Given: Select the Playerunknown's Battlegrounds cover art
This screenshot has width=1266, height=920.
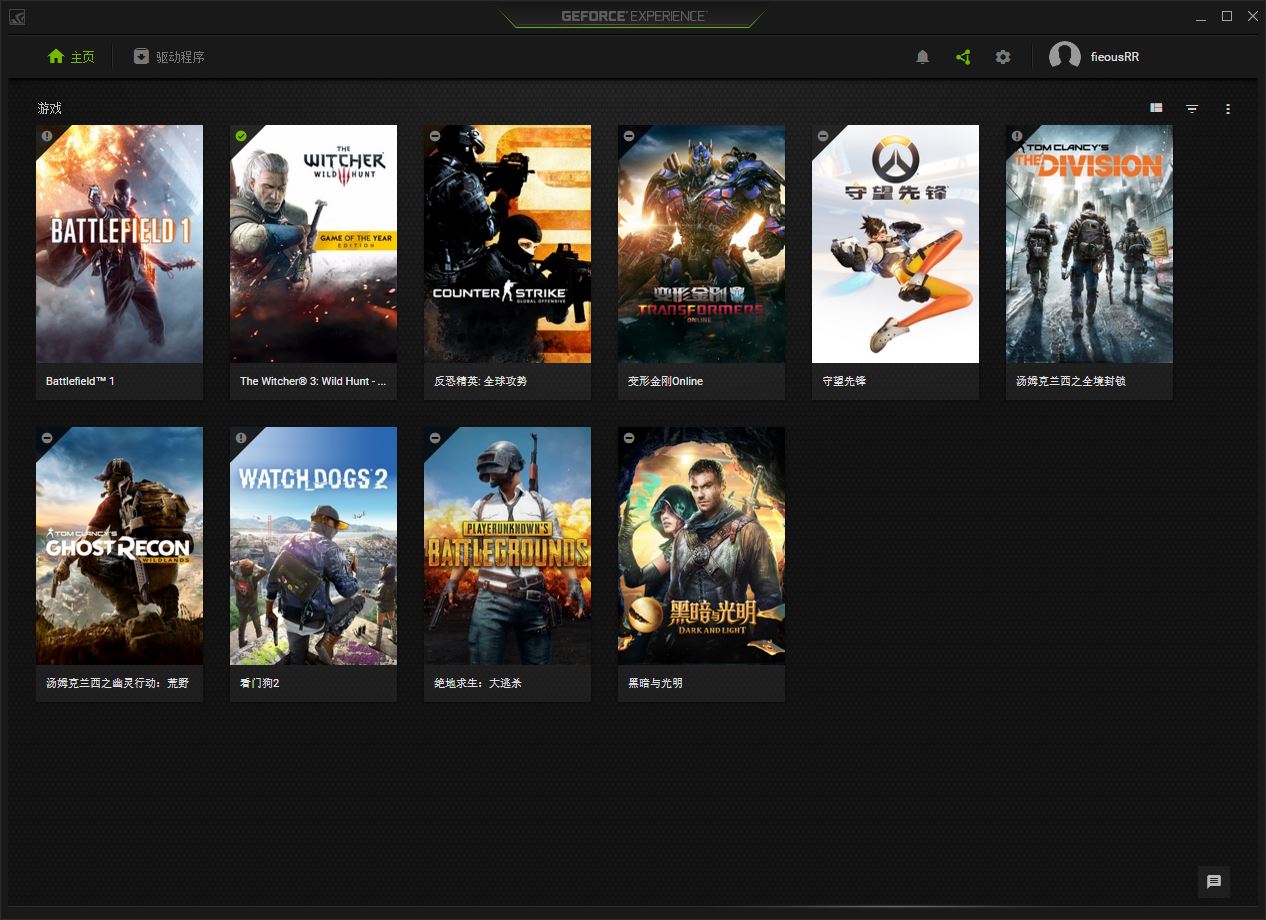Looking at the screenshot, I should click(507, 546).
